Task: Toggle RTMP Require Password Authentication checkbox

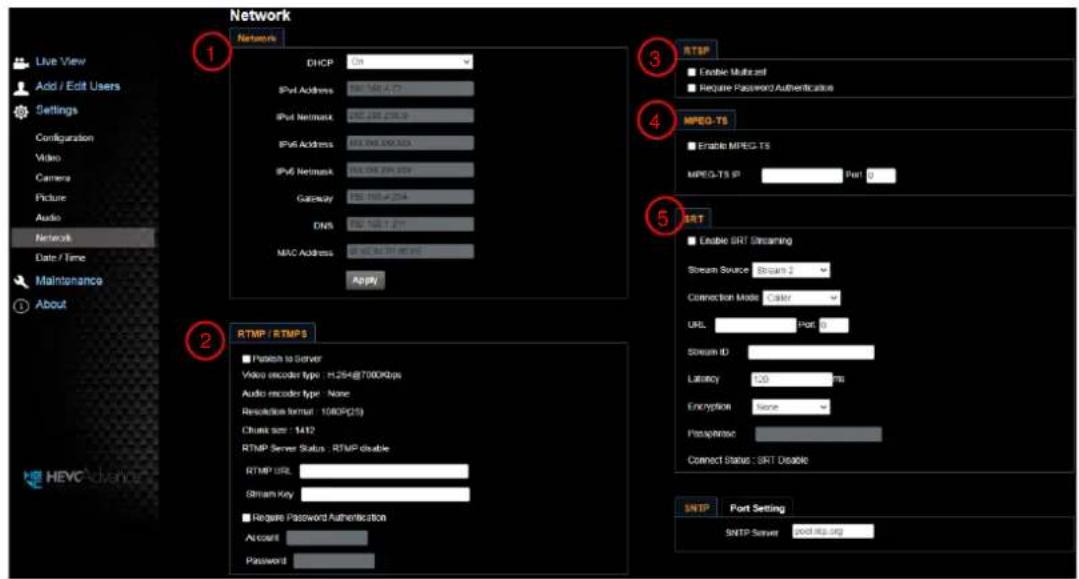Action: click(x=246, y=518)
